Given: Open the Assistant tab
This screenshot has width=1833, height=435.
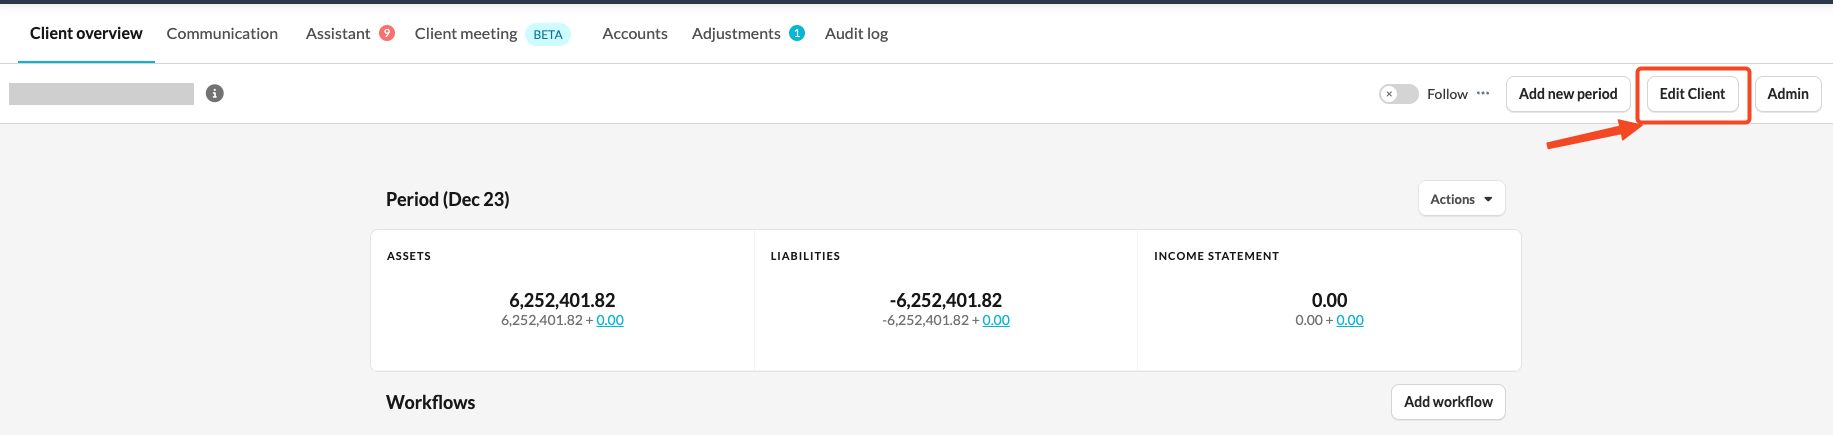Looking at the screenshot, I should pyautogui.click(x=338, y=33).
